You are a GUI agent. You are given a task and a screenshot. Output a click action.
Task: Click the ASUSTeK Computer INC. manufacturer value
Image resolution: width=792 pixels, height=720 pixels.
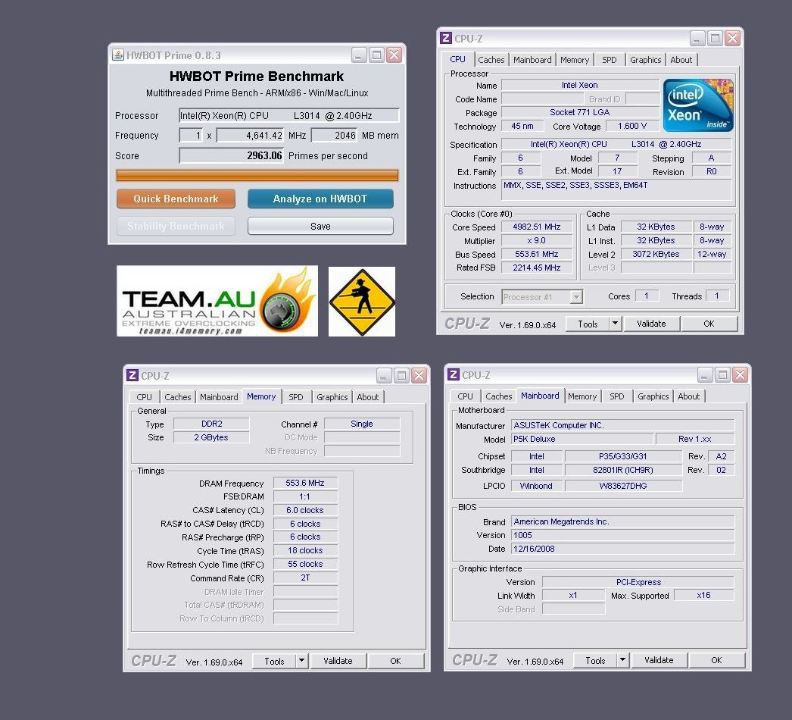coord(622,425)
